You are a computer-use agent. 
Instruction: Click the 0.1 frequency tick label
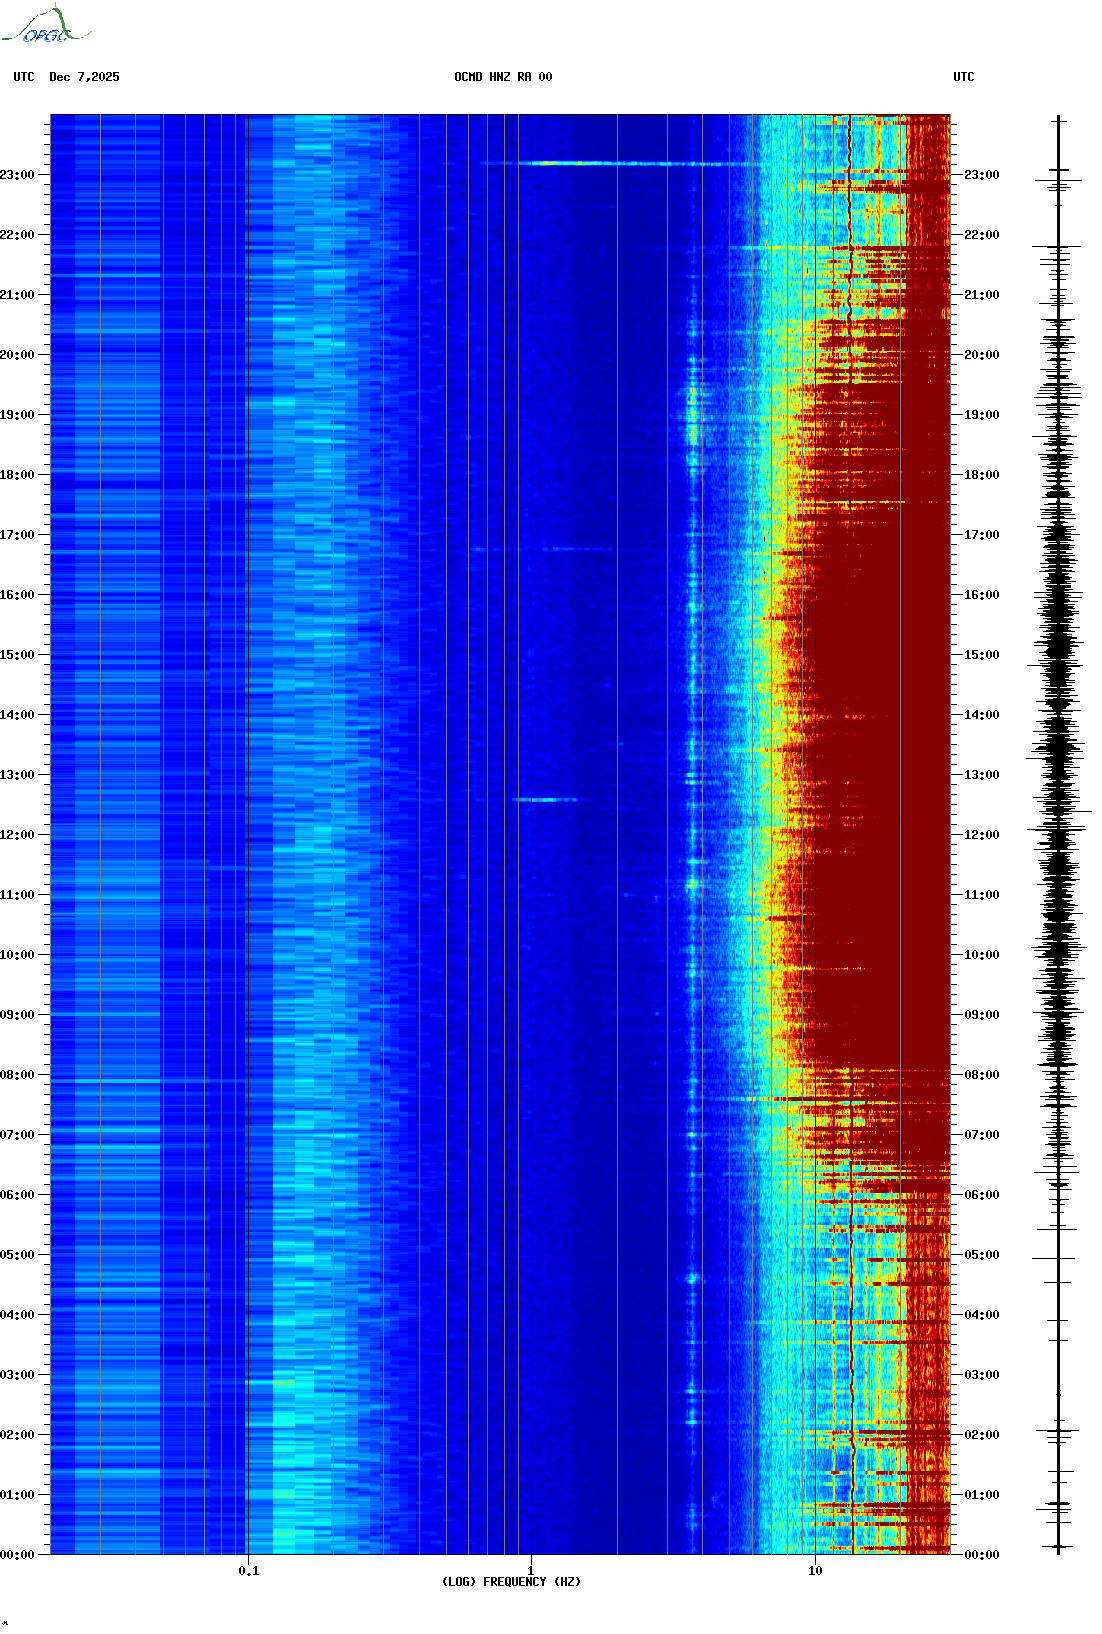pos(248,1570)
